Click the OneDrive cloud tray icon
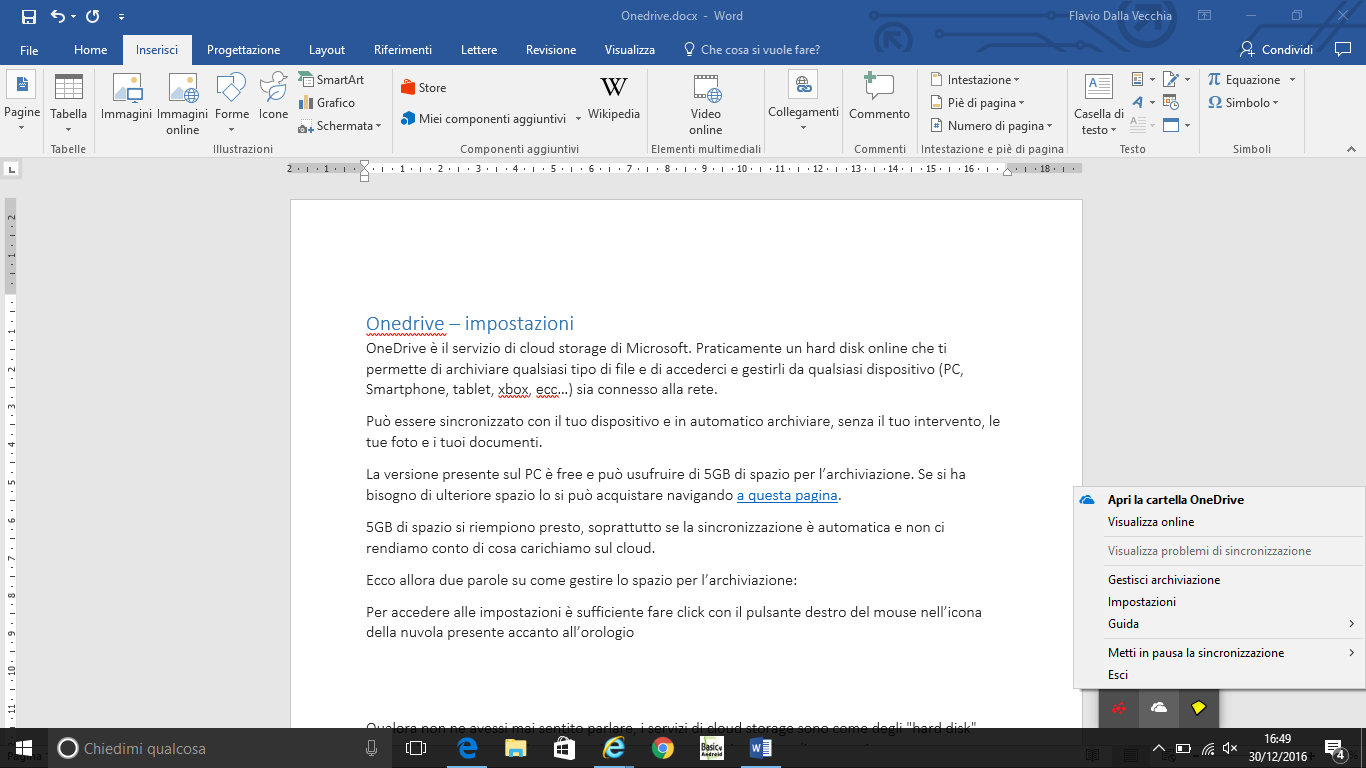The height and width of the screenshot is (768, 1366). click(x=1159, y=708)
